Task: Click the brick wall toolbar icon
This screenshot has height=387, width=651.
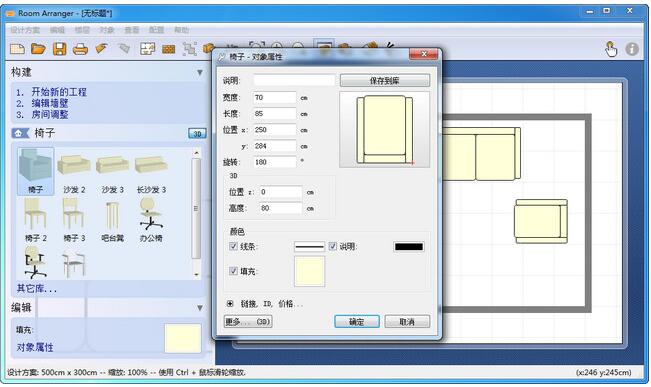Action: (x=168, y=49)
